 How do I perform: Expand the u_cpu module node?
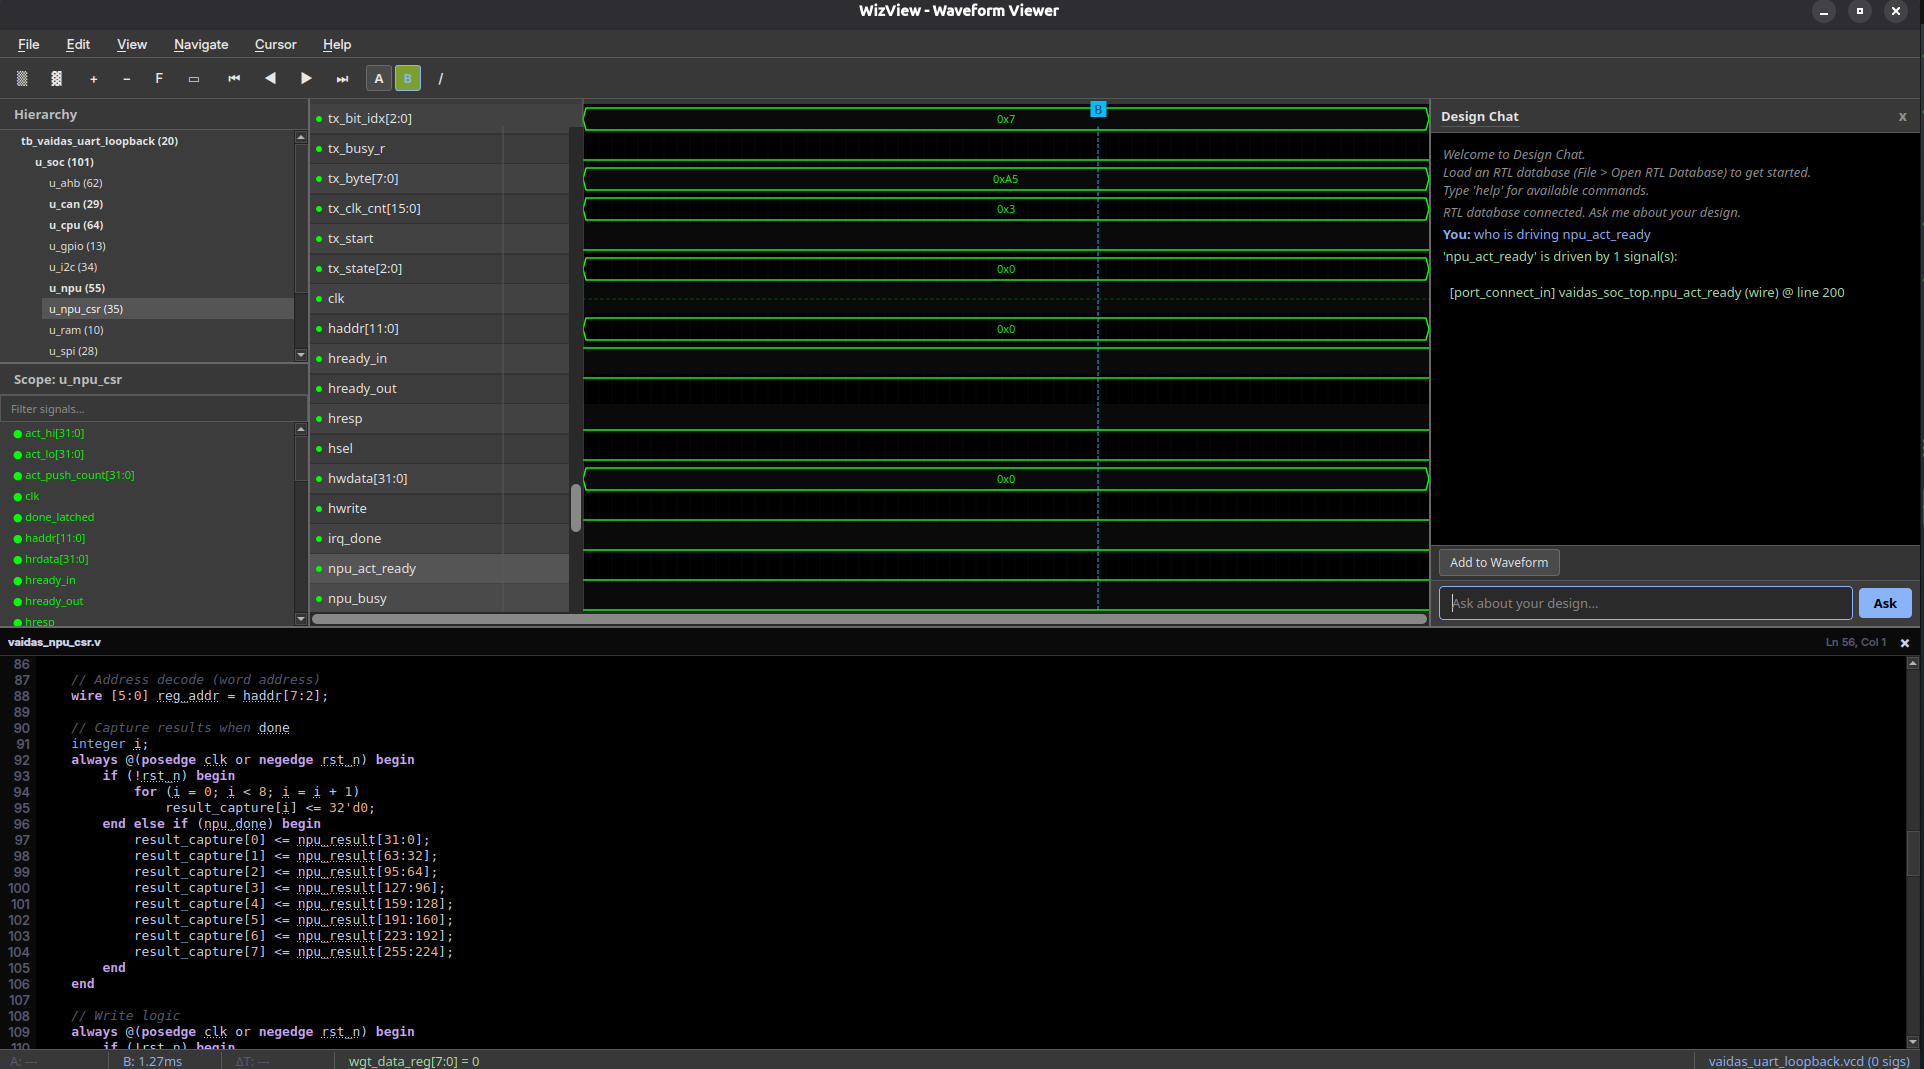coord(75,225)
